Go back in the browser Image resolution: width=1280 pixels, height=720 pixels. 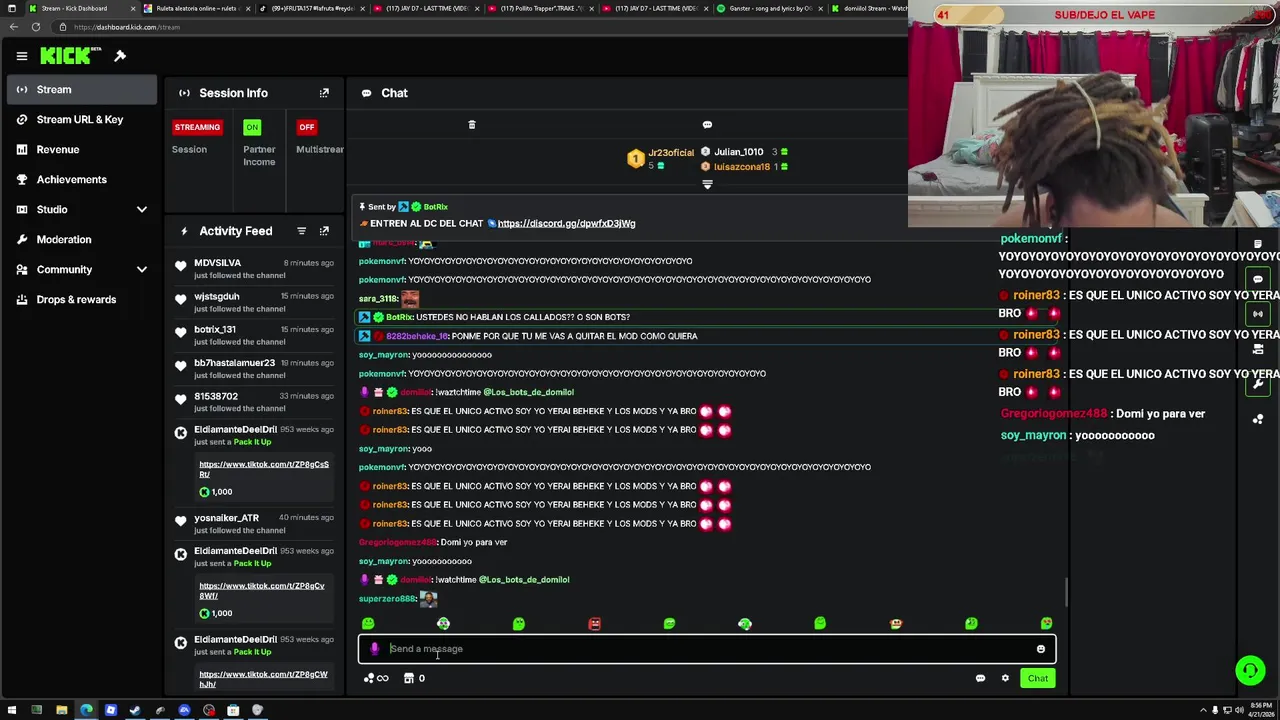(x=12, y=27)
